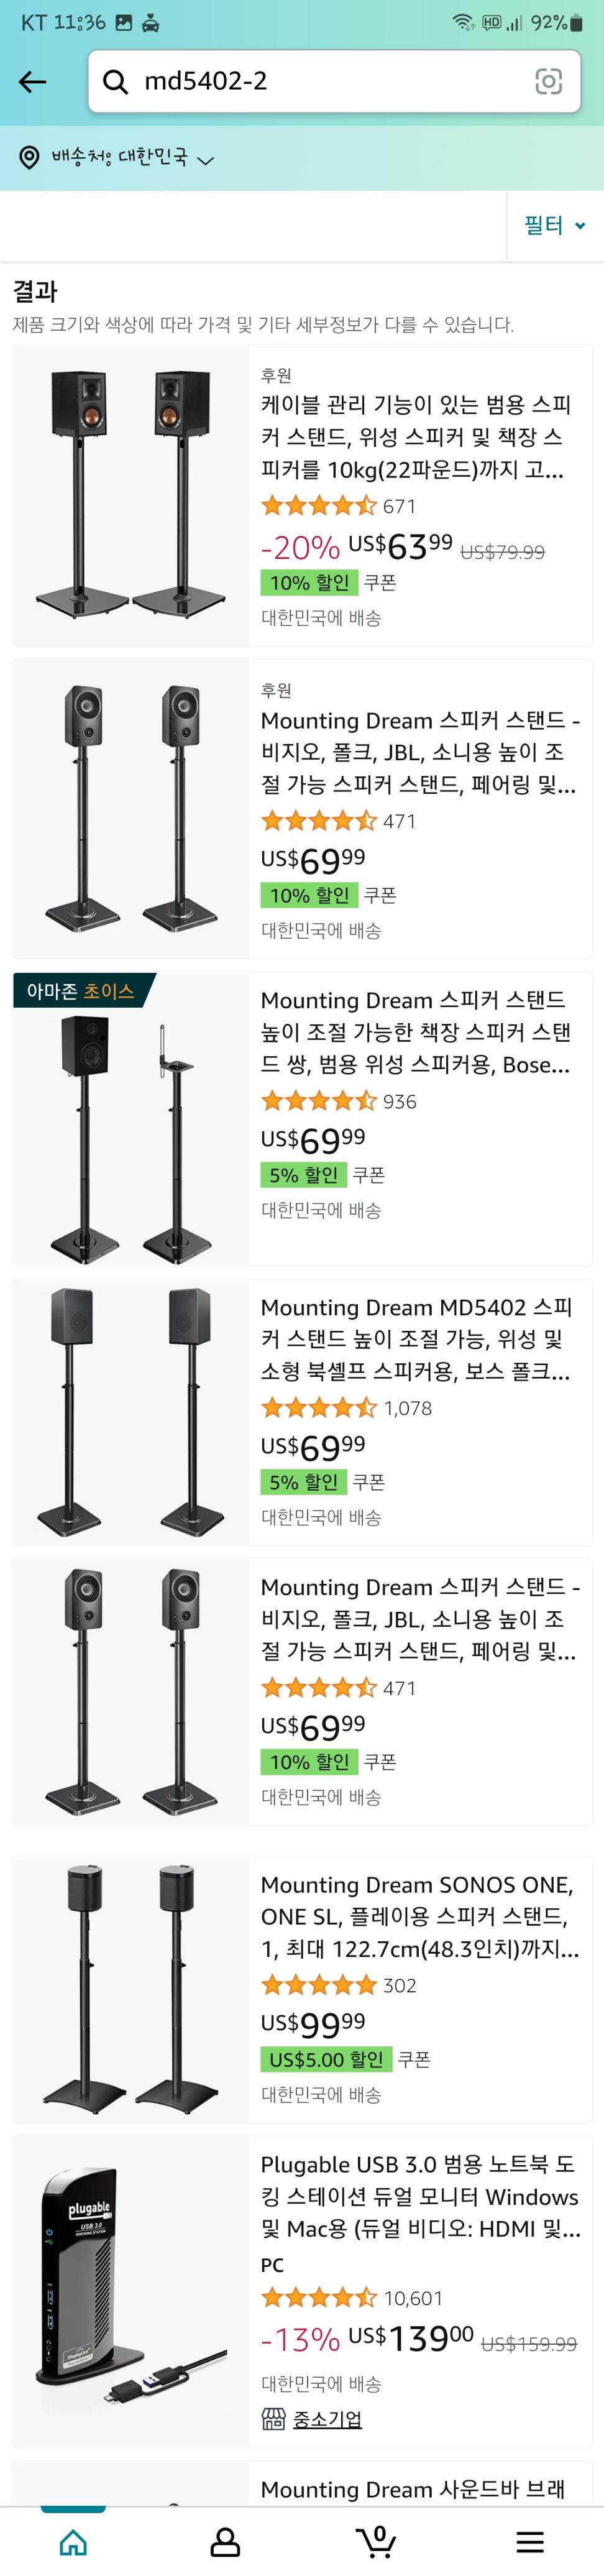Screen dimensions: 604x2576
Task: Open the 중소기업 link
Action: click(326, 2419)
